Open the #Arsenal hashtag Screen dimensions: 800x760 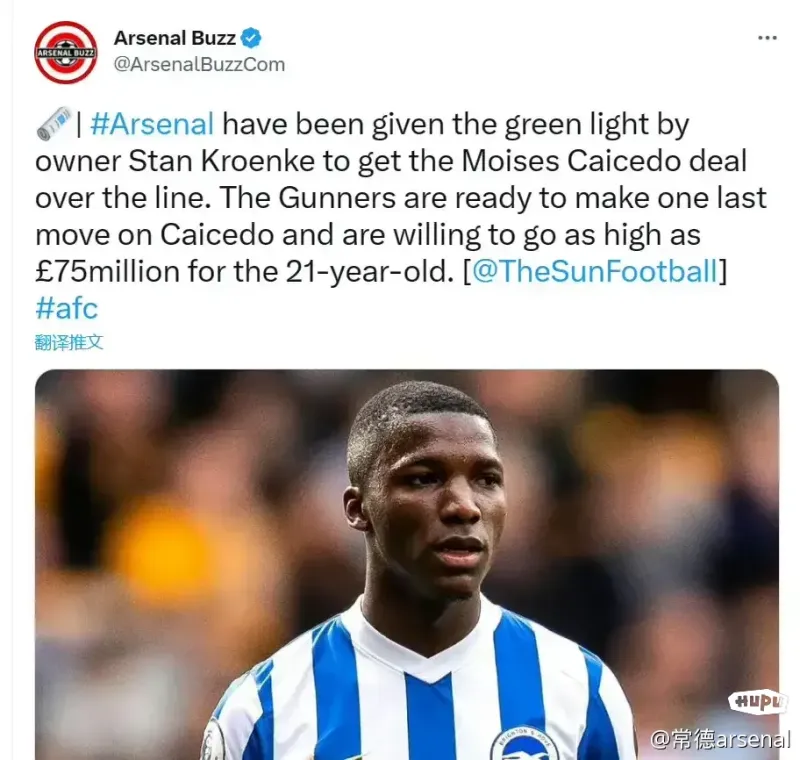tap(152, 124)
